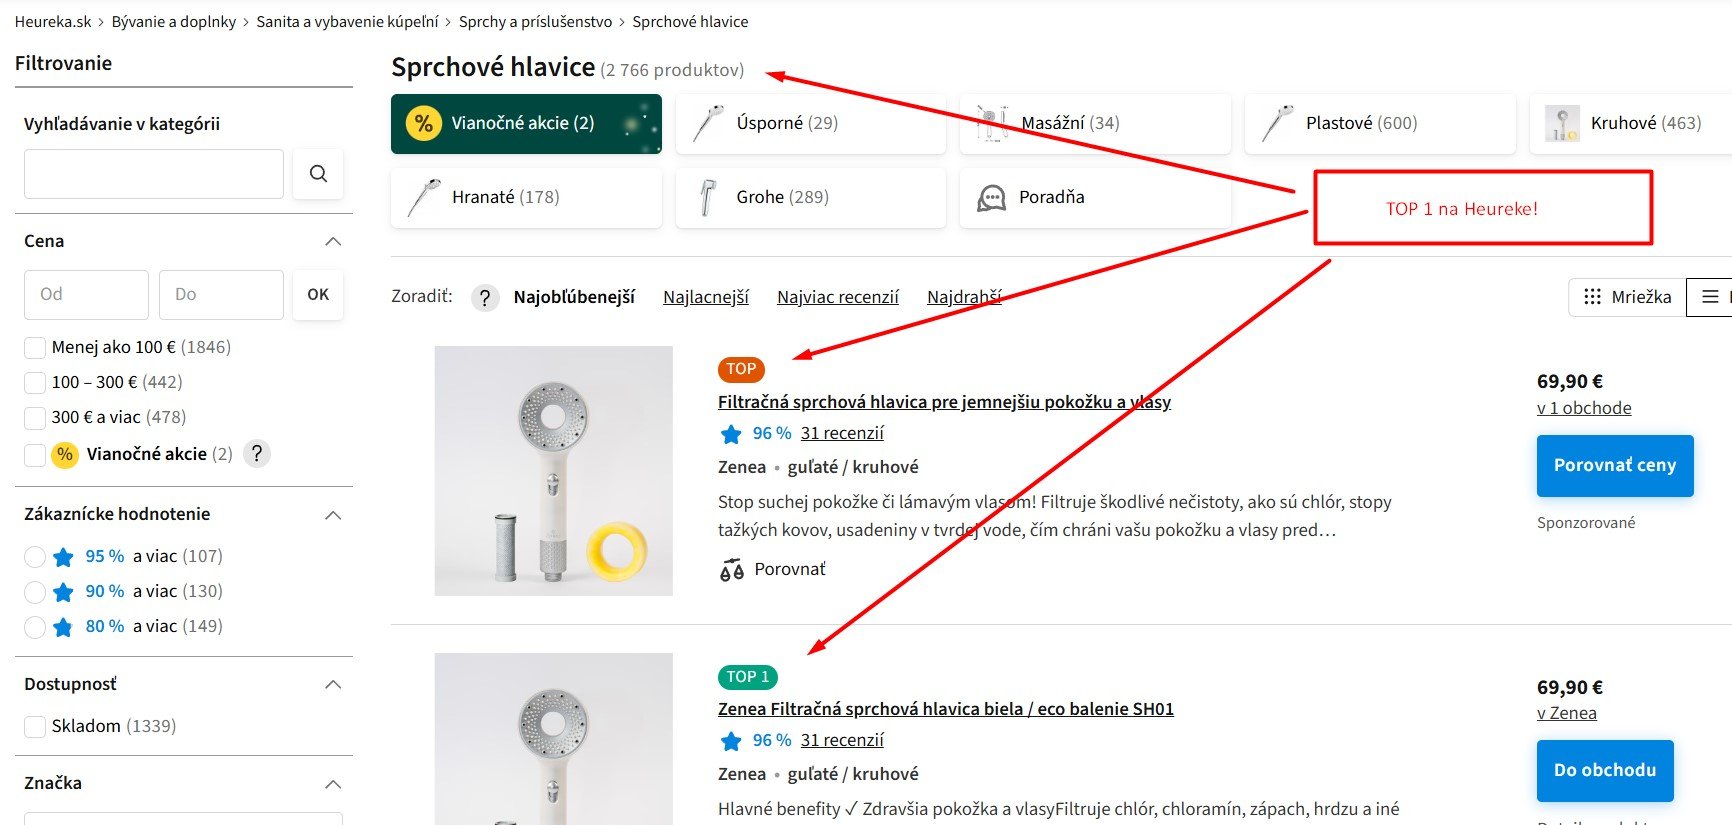
Task: Open Filtračná sprchová hlavica product link
Action: (944, 402)
